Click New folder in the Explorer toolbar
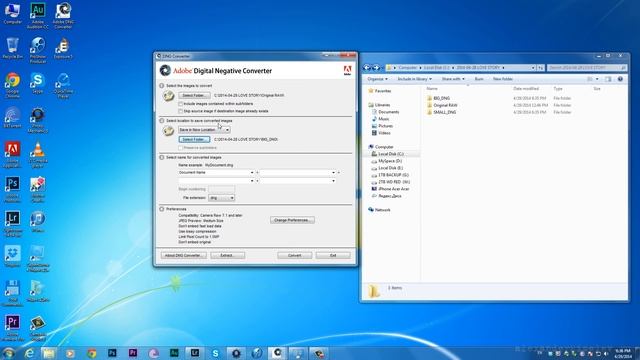The height and width of the screenshot is (360, 640). [503, 79]
